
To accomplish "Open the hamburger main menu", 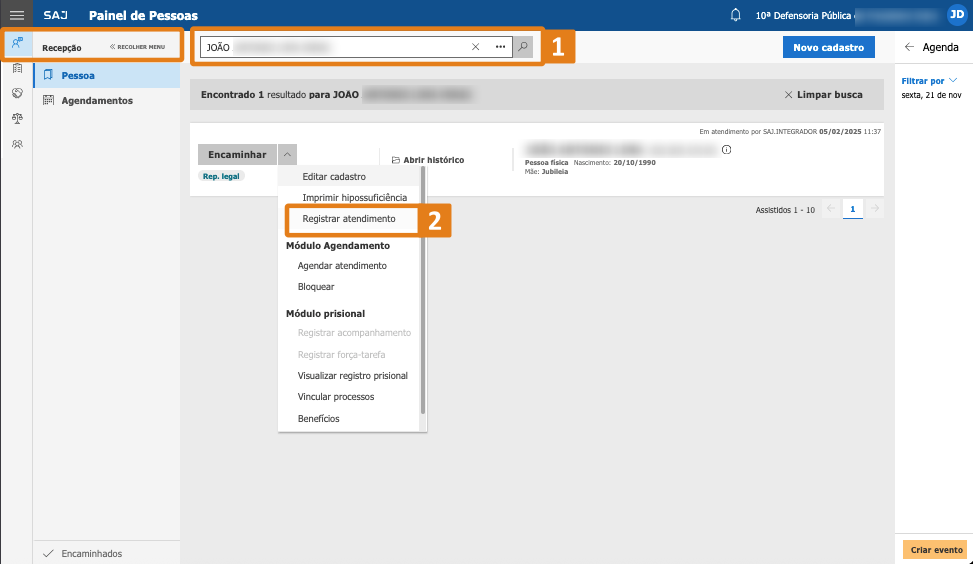I will pyautogui.click(x=16, y=15).
